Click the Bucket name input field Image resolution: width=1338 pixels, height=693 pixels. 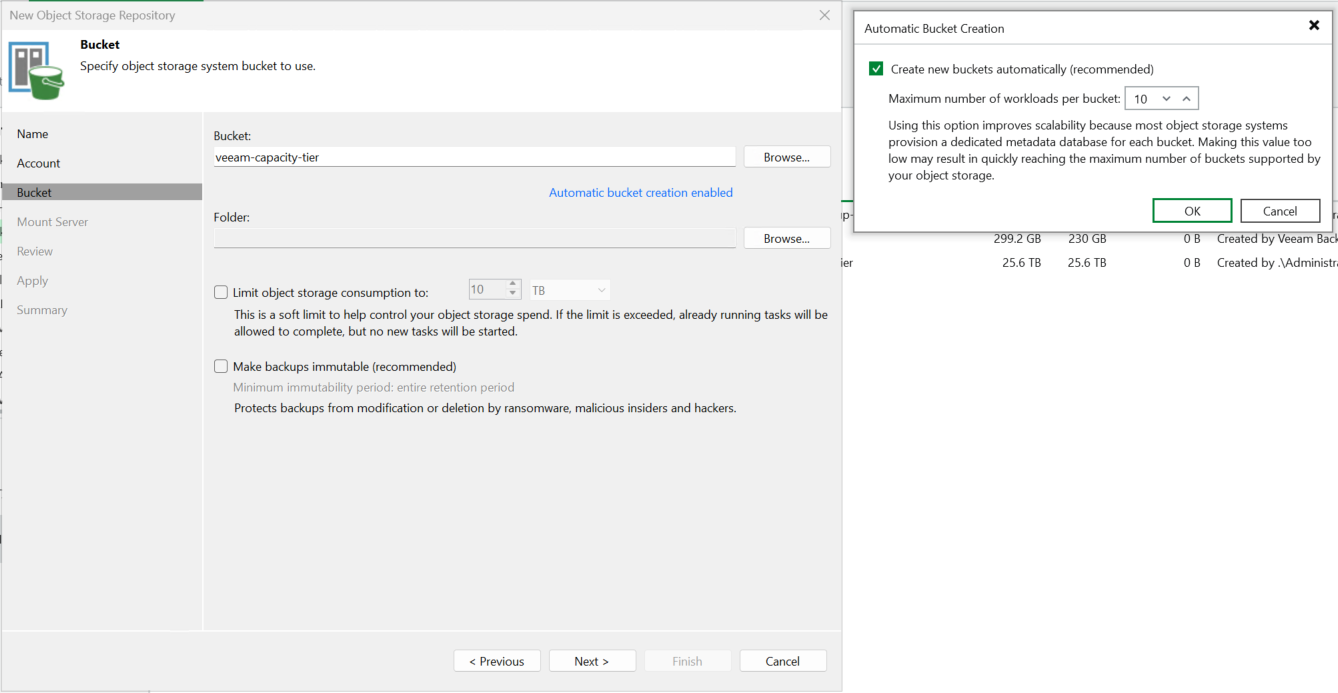click(475, 157)
